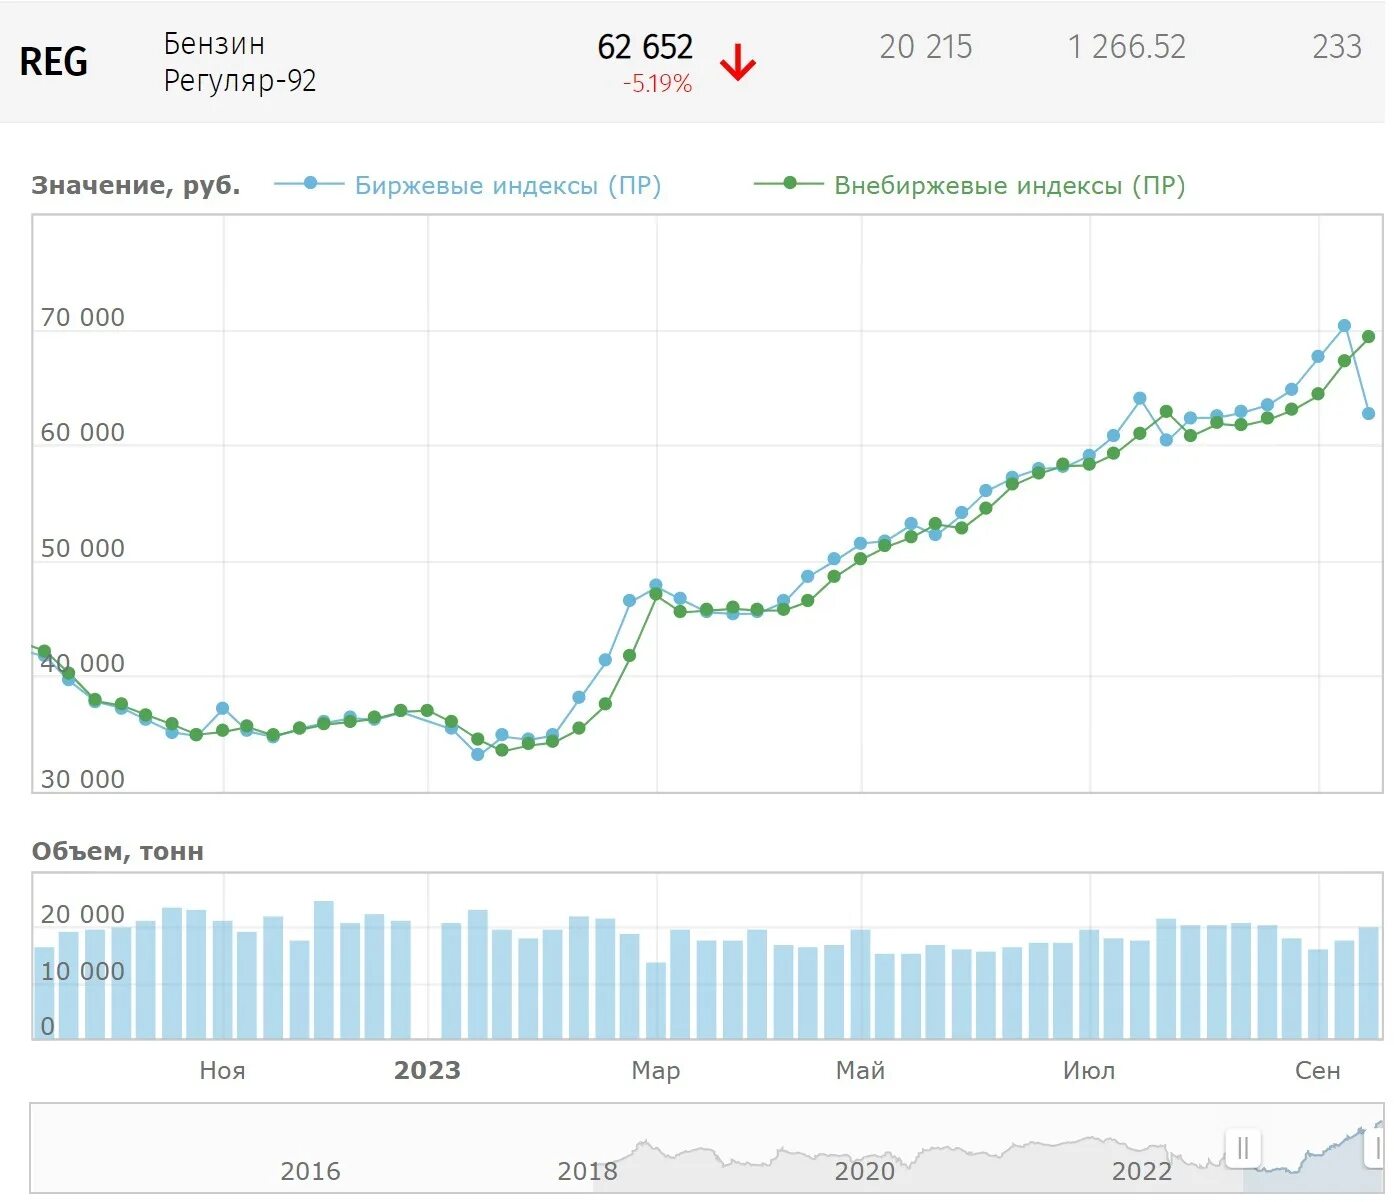1394x1202 pixels.
Task: Toggle the Внебиржевые индексы (ПР) legend series
Action: pos(969,185)
